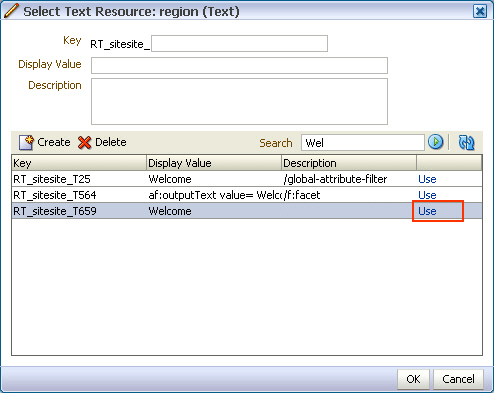
Task: Click Use link for RT_sitesite_T25
Action: (427, 179)
